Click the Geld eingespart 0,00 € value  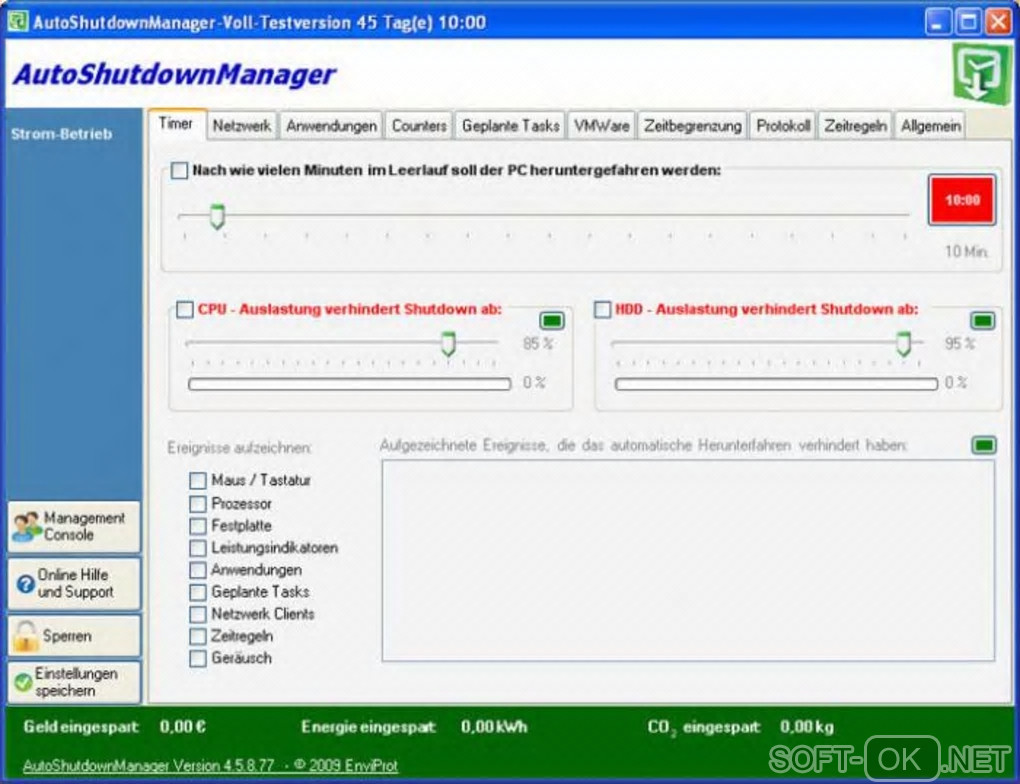pos(183,727)
